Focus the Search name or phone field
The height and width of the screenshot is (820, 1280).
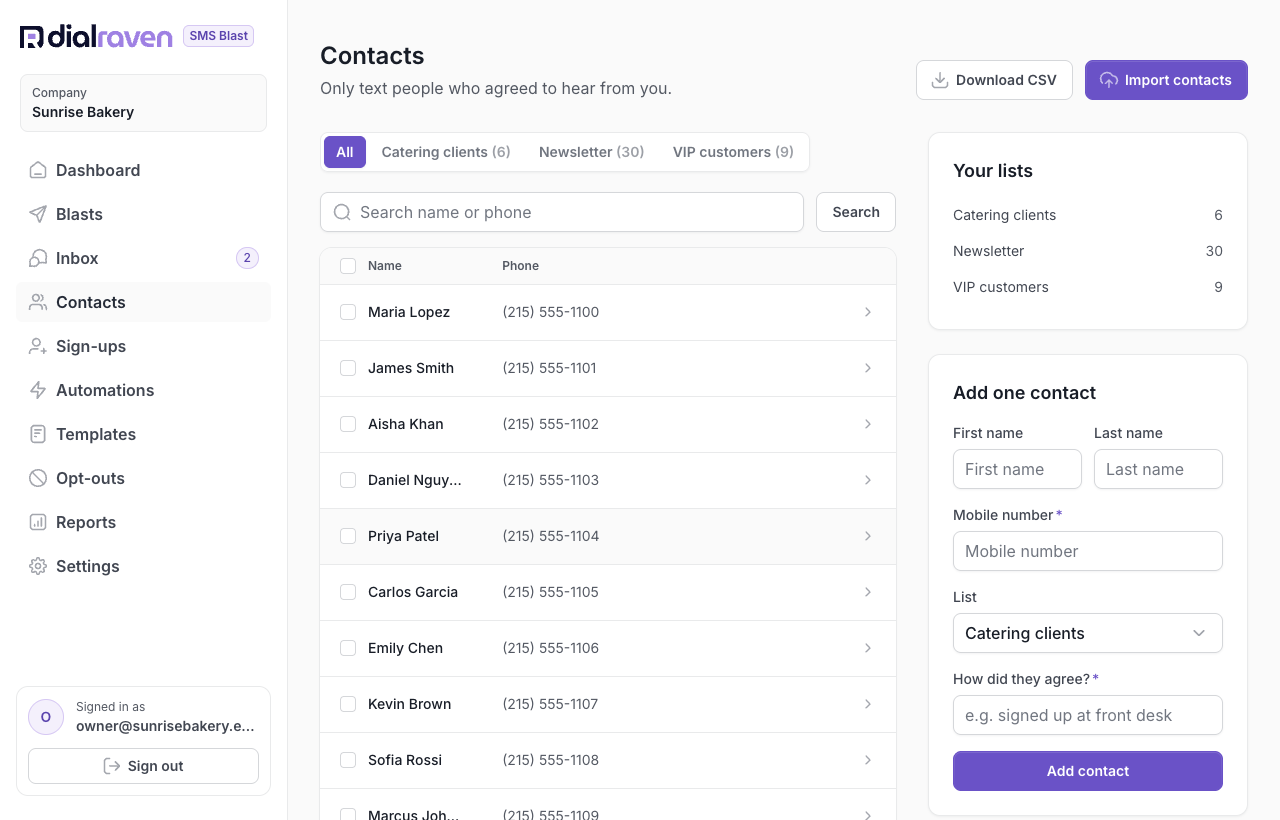coord(562,212)
